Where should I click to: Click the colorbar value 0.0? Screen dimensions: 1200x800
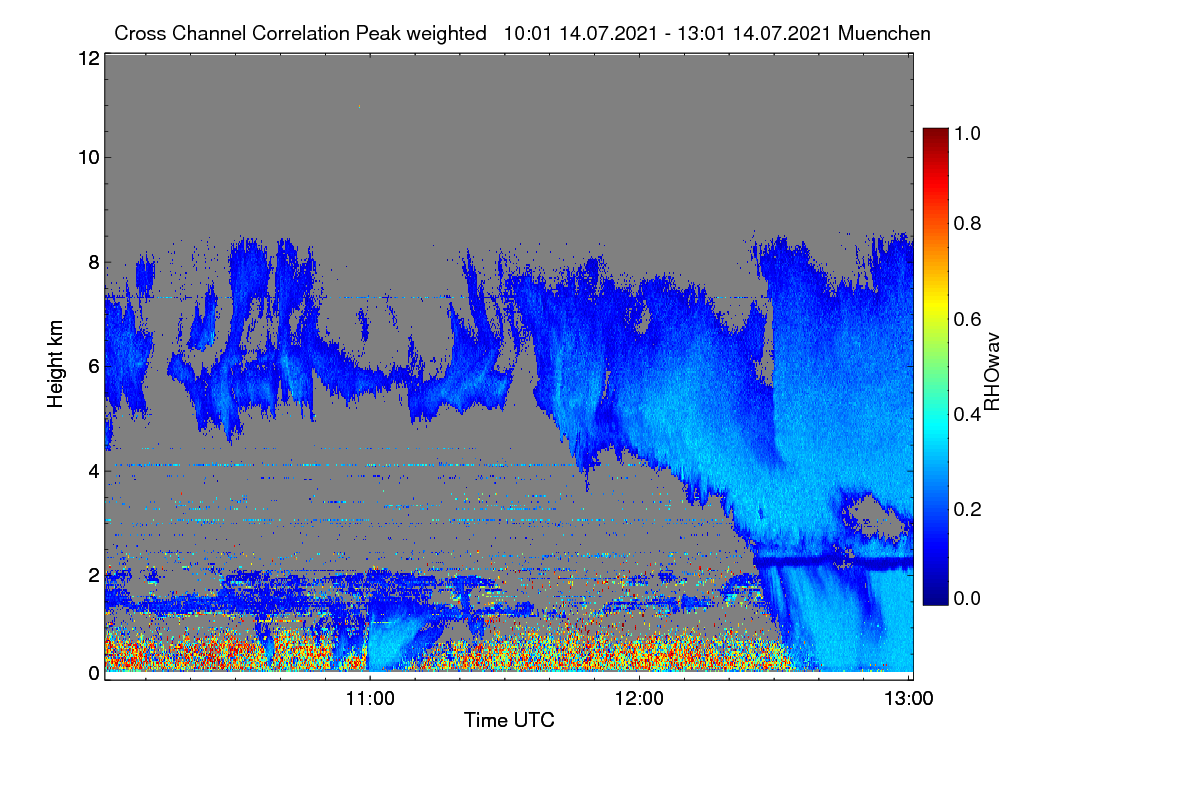(969, 598)
